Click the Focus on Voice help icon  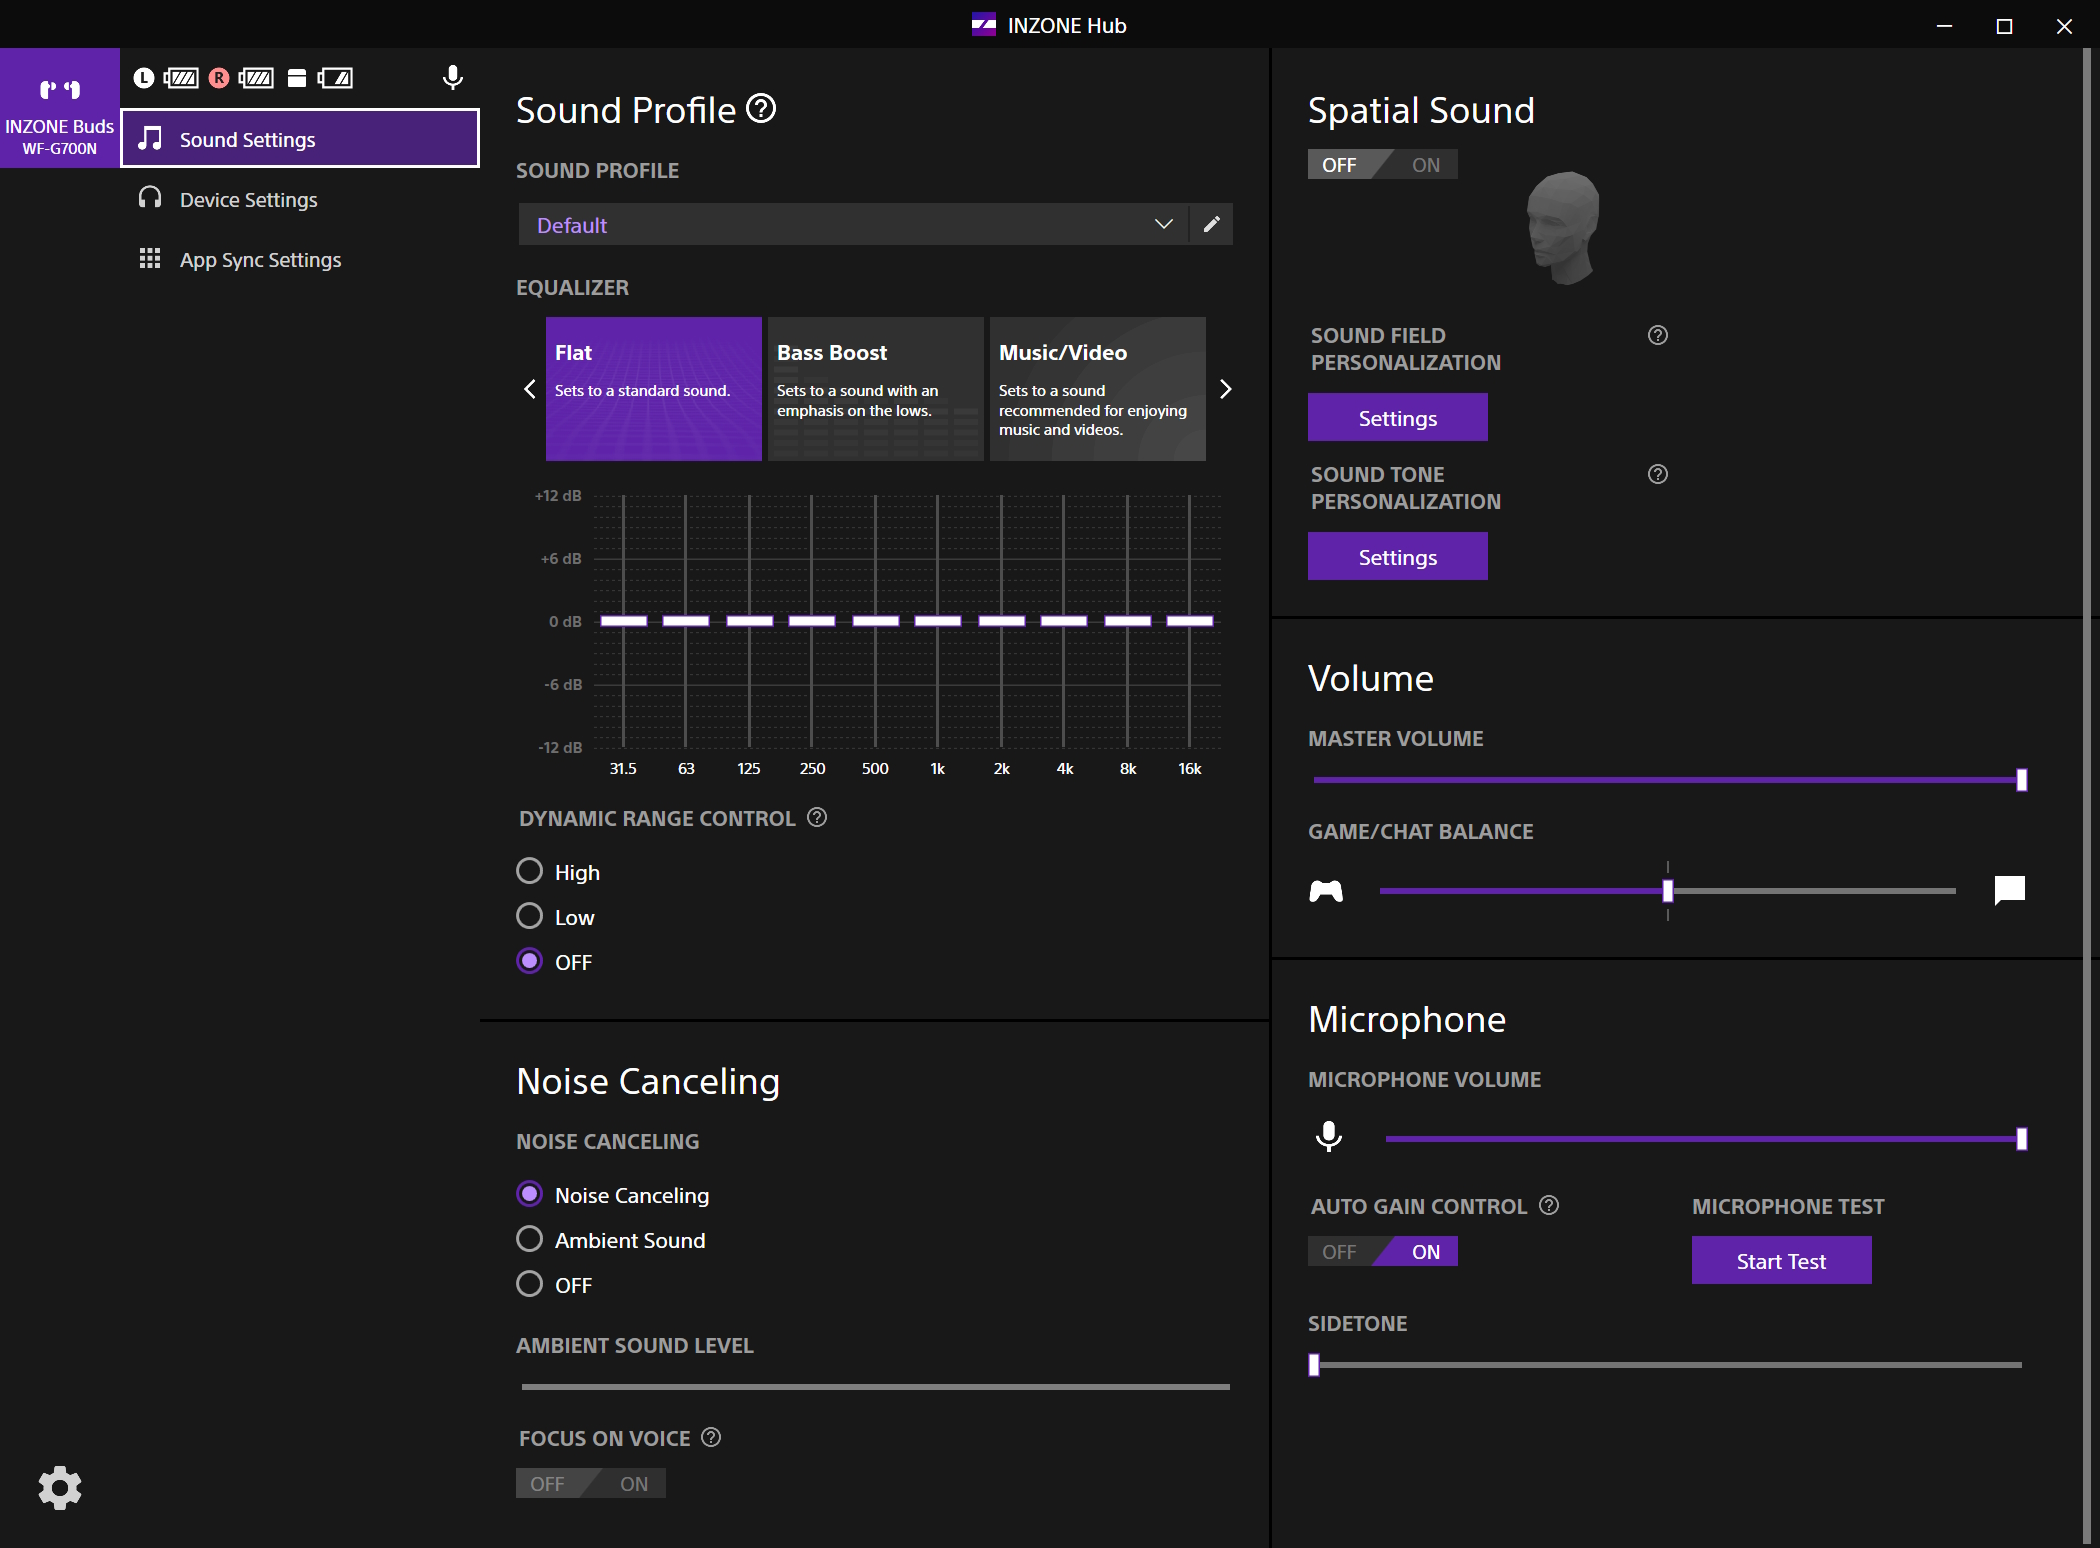coord(711,1437)
